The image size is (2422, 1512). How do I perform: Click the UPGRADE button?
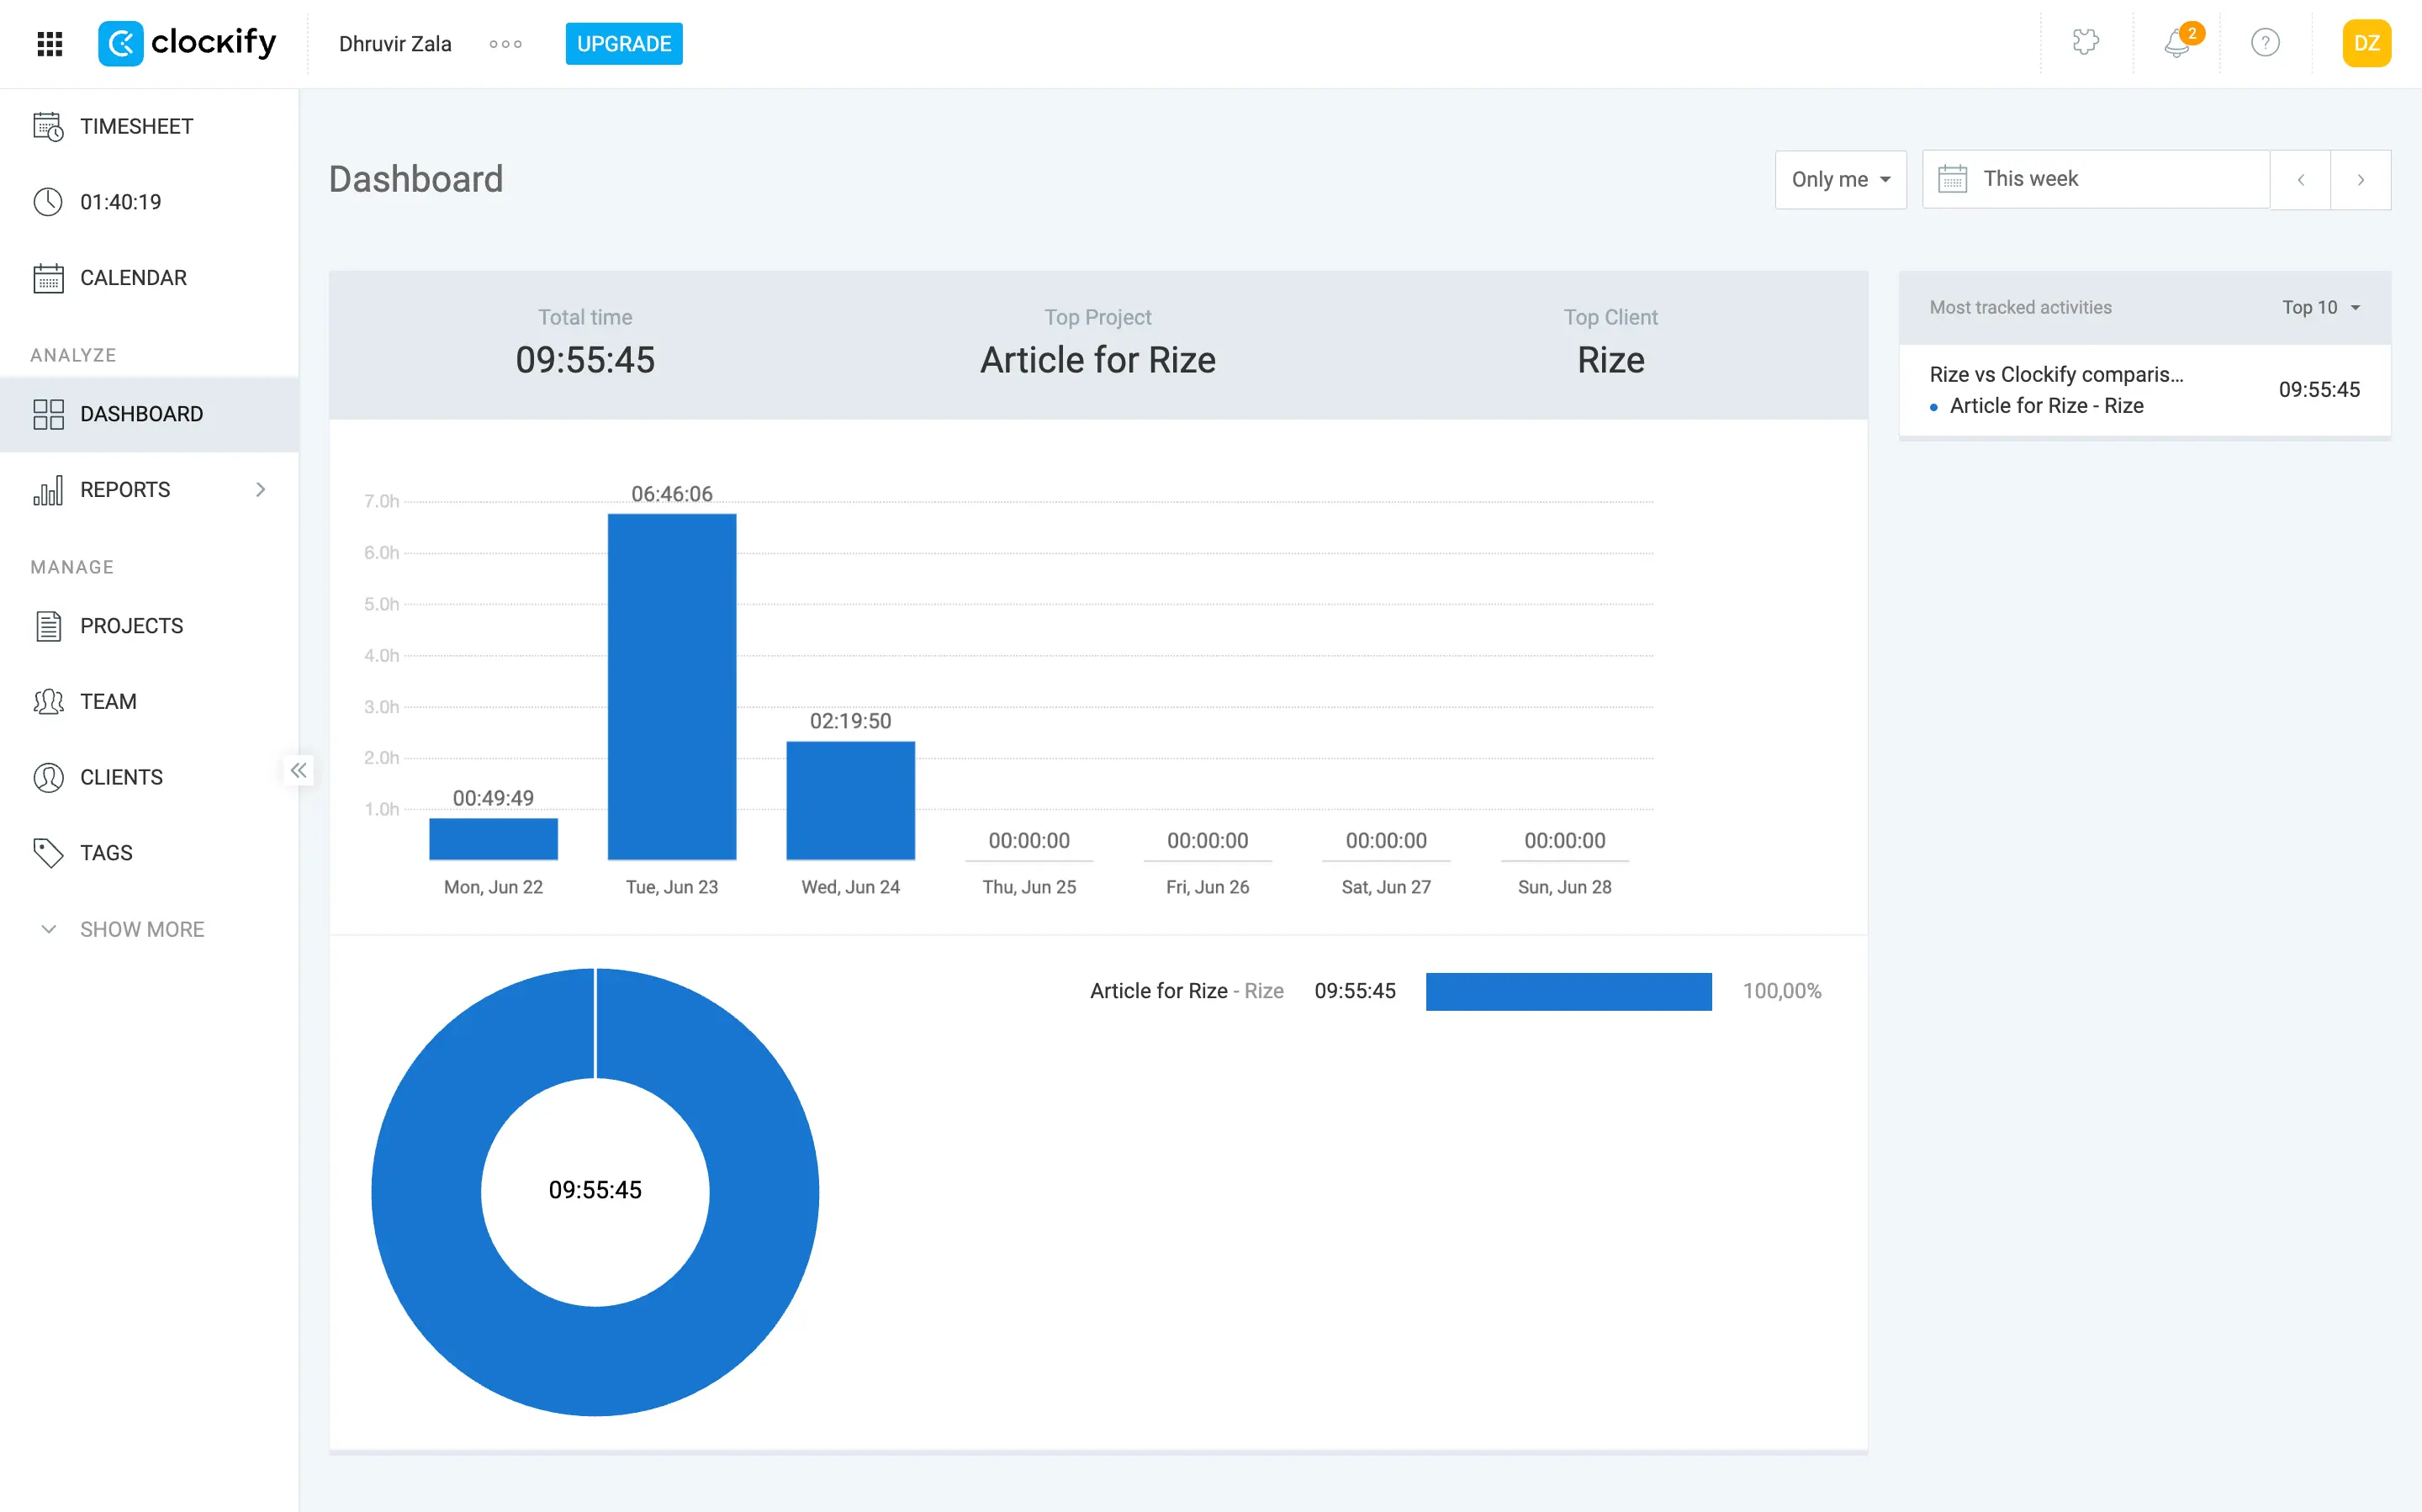point(624,44)
